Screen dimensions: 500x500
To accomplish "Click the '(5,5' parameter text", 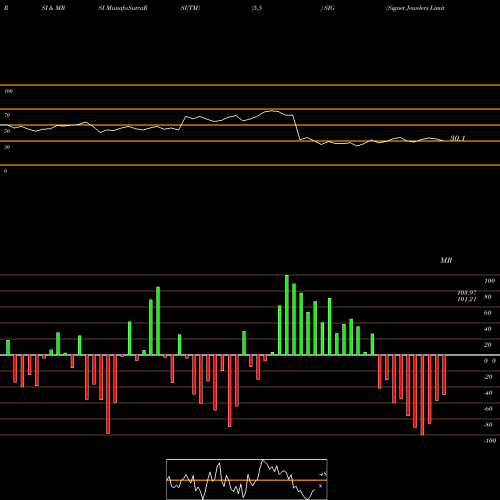I will 257,8.
